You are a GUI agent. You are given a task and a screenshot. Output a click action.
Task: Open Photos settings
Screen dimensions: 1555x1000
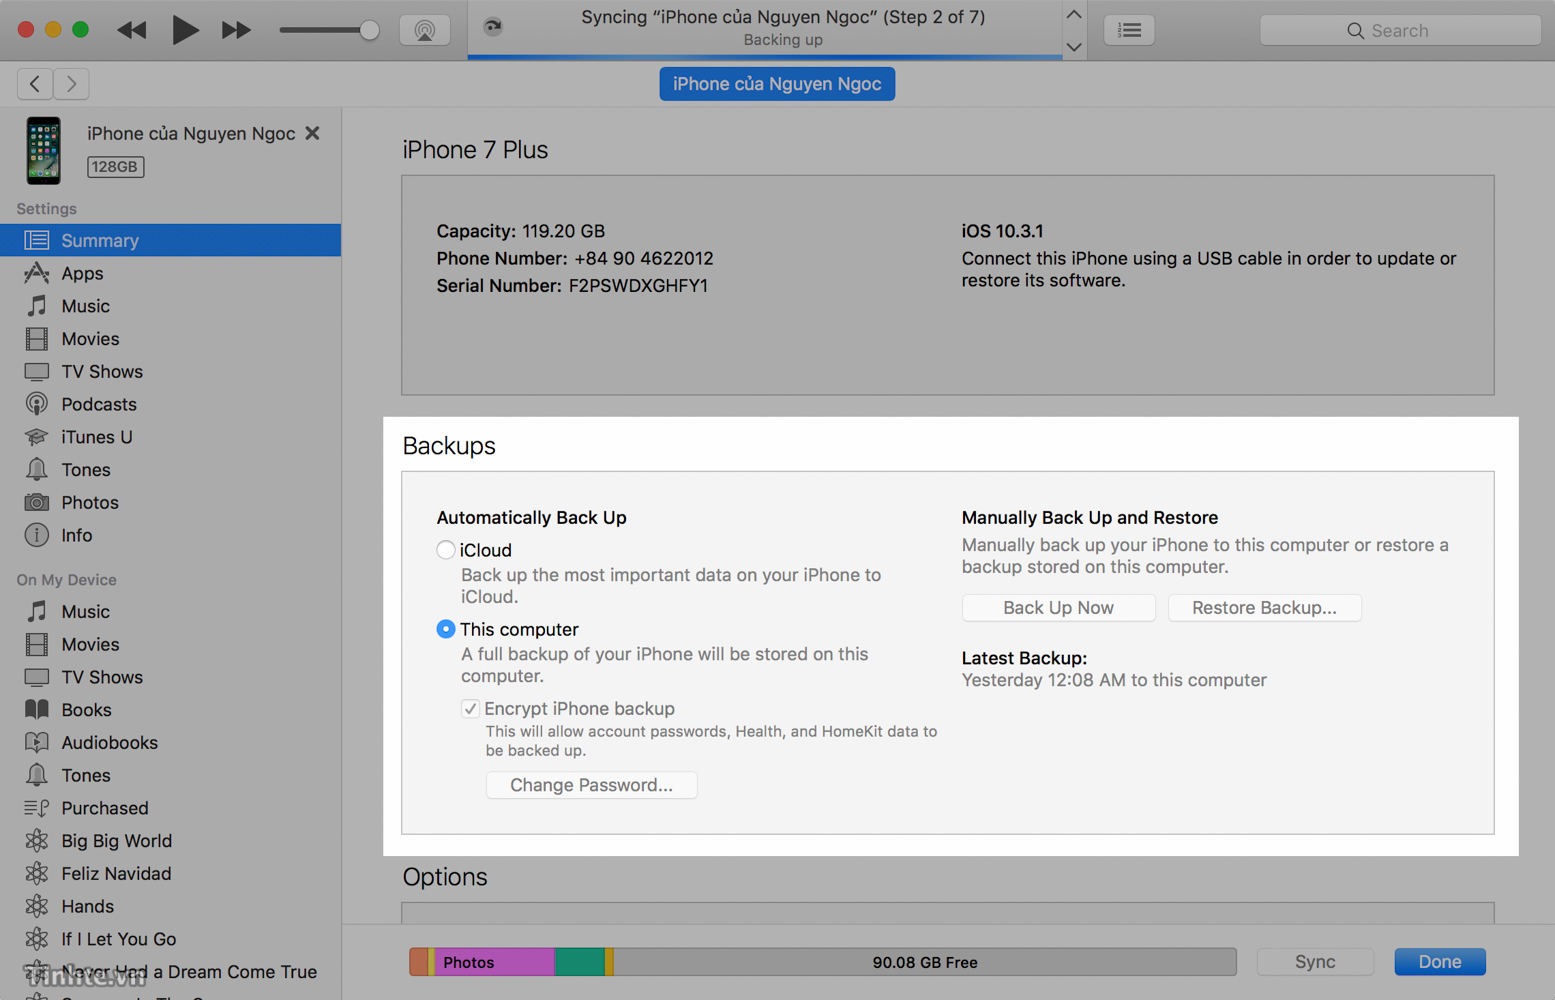click(170, 502)
